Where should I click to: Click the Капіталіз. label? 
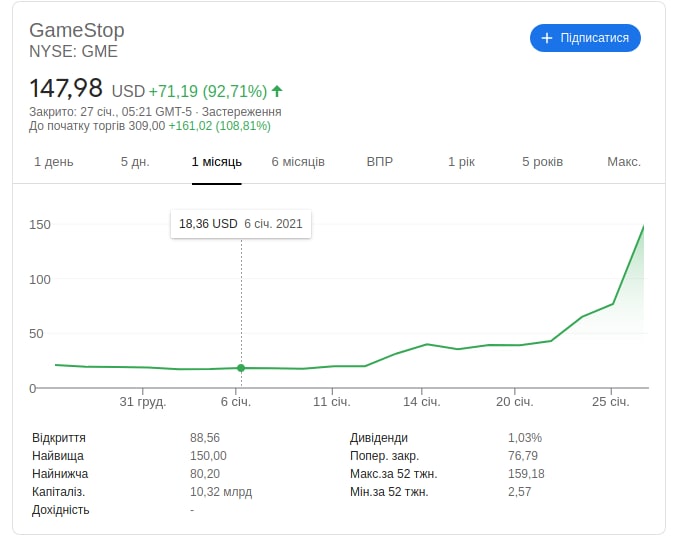(58, 492)
